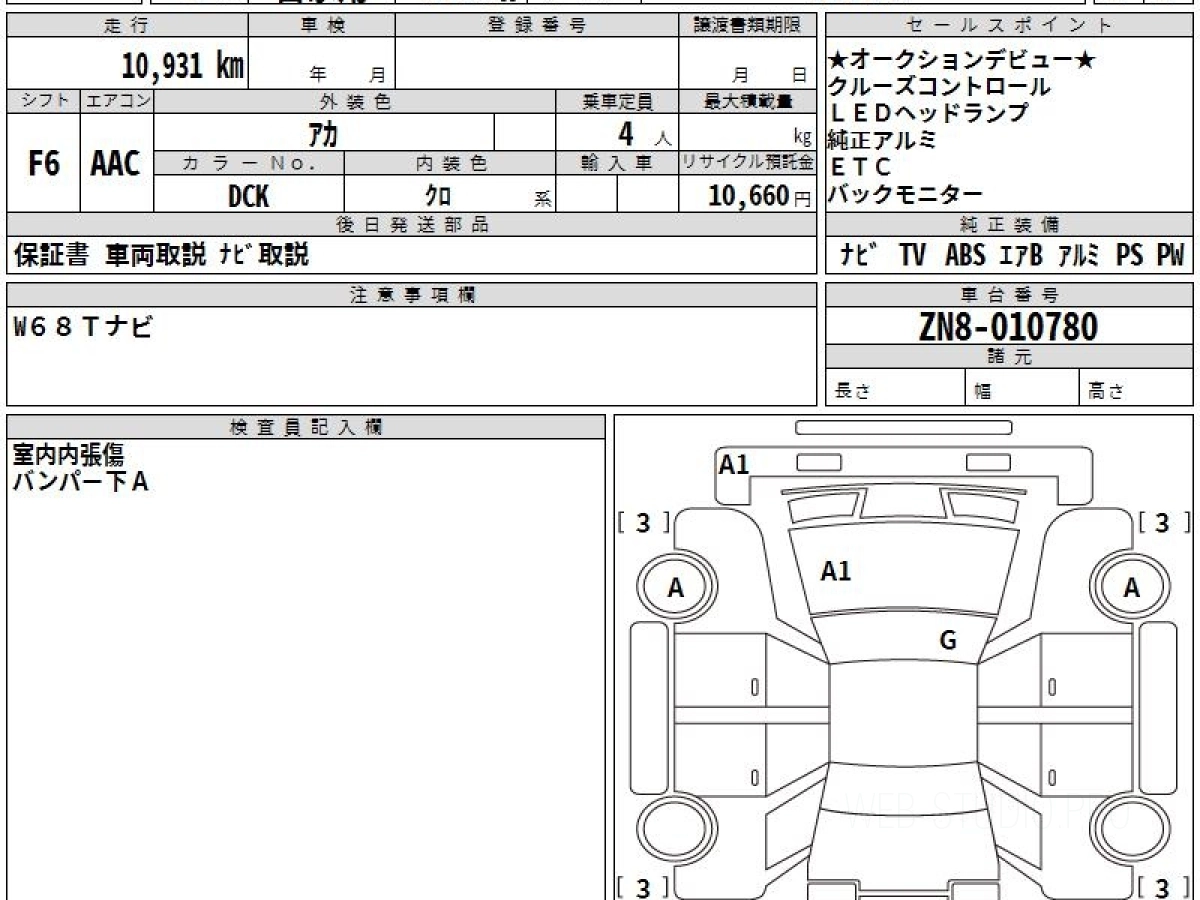Click the 検査員記入欄 header
The width and height of the screenshot is (1200, 900).
tap(306, 427)
